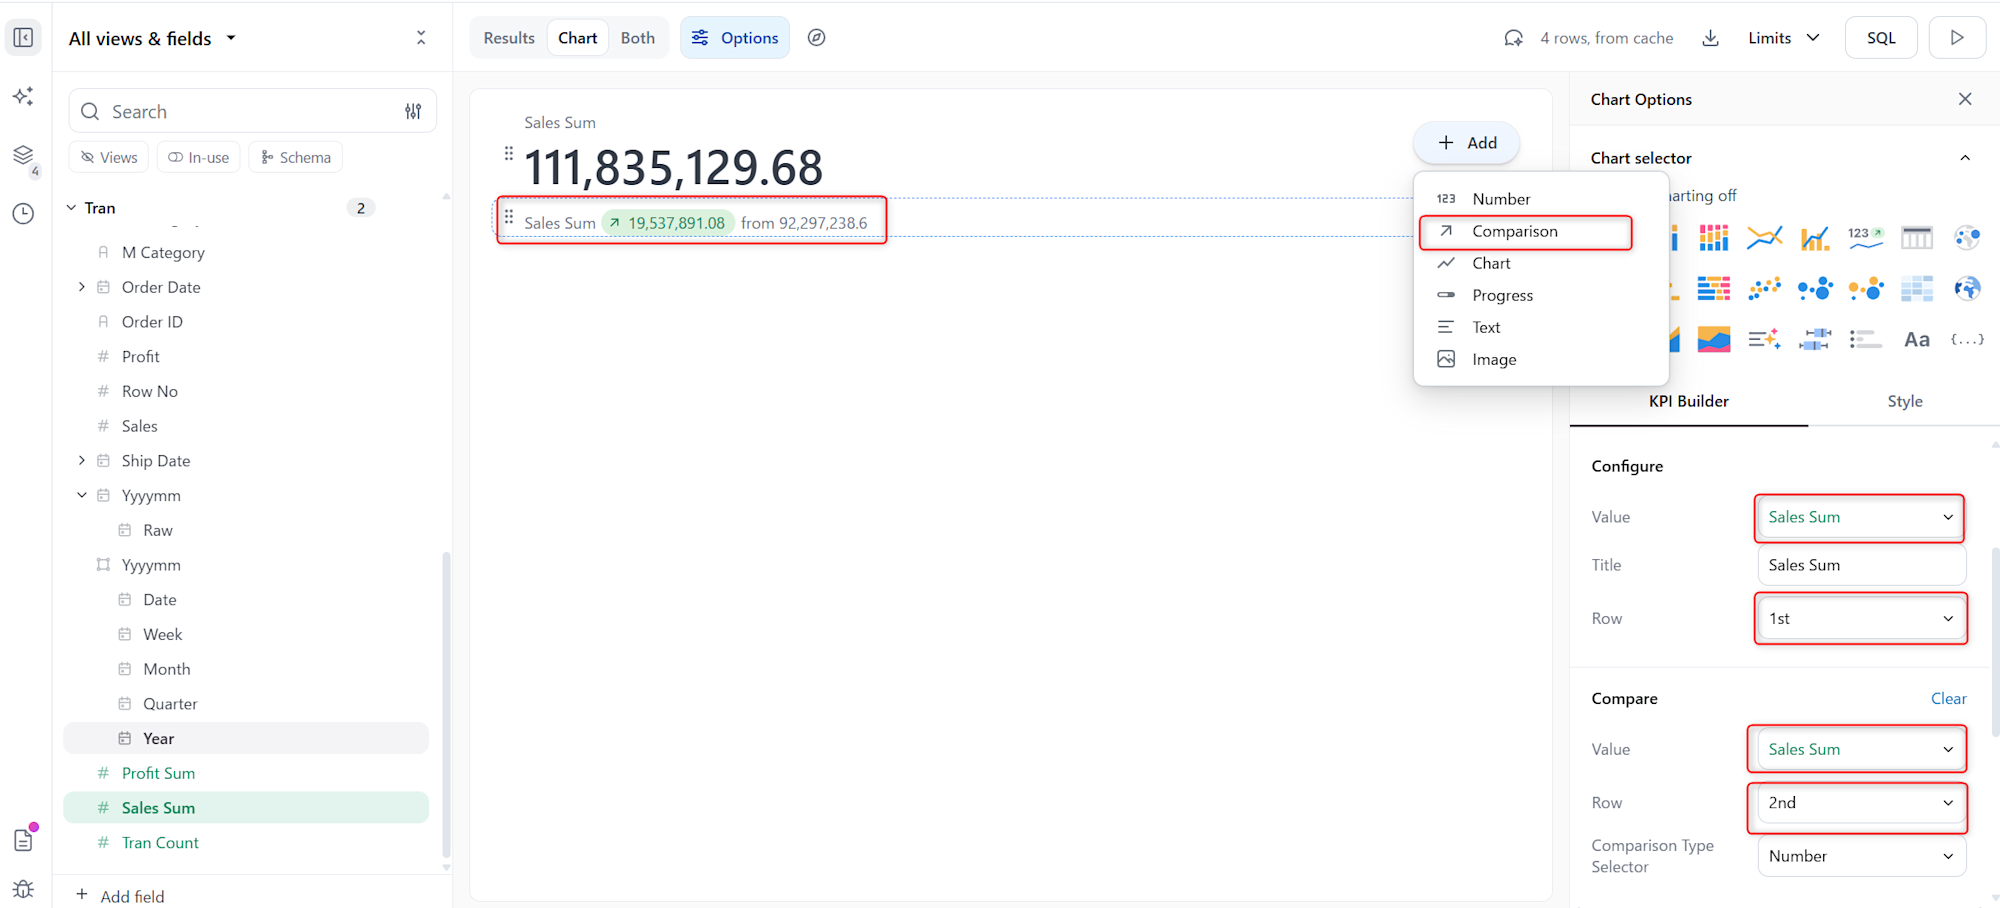
Task: Open the All views & fields dropdown
Action: coord(152,38)
